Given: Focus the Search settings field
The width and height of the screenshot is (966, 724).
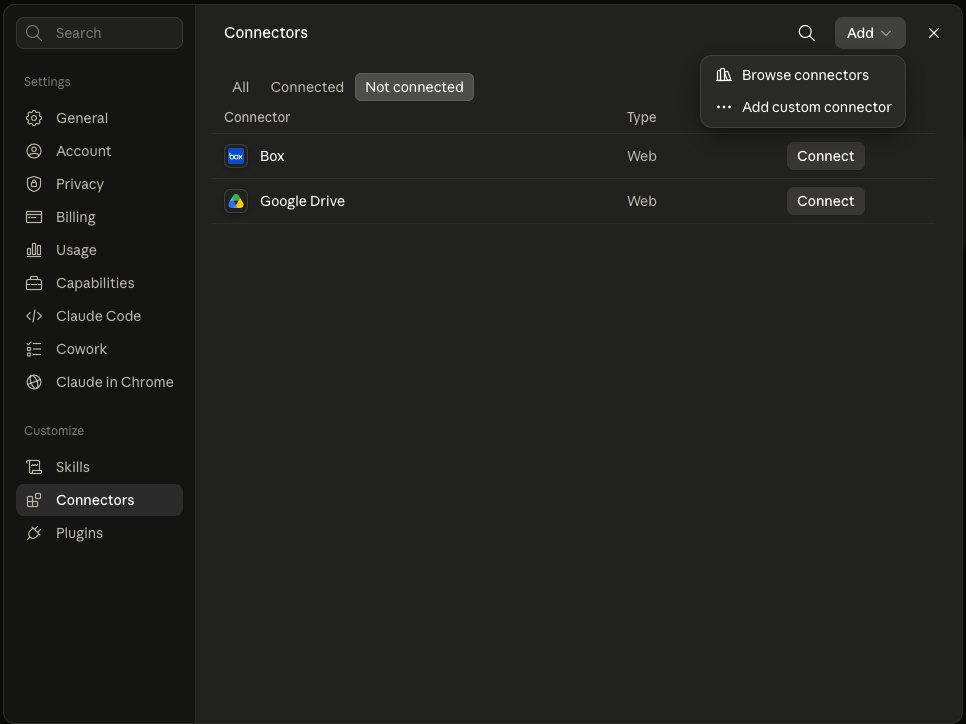Looking at the screenshot, I should tap(99, 33).
